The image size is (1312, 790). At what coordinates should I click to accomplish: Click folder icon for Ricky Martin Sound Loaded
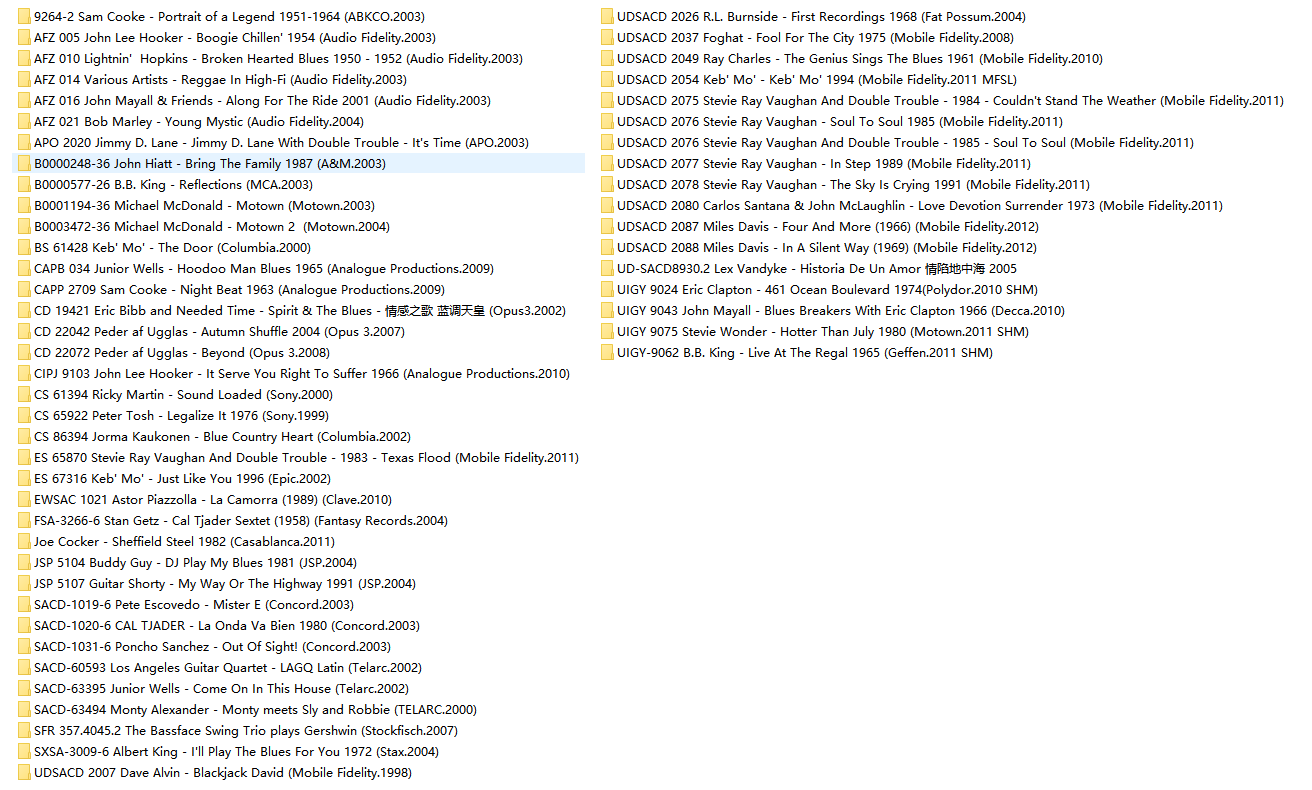pyautogui.click(x=24, y=395)
